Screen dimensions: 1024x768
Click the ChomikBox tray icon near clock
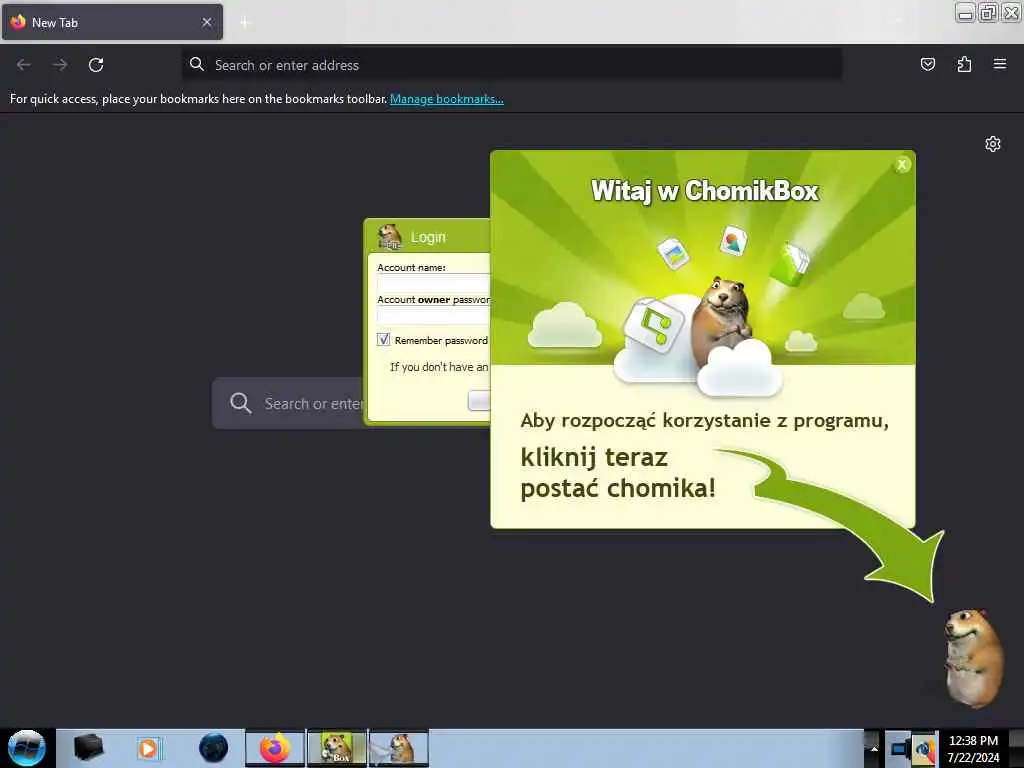pos(924,749)
